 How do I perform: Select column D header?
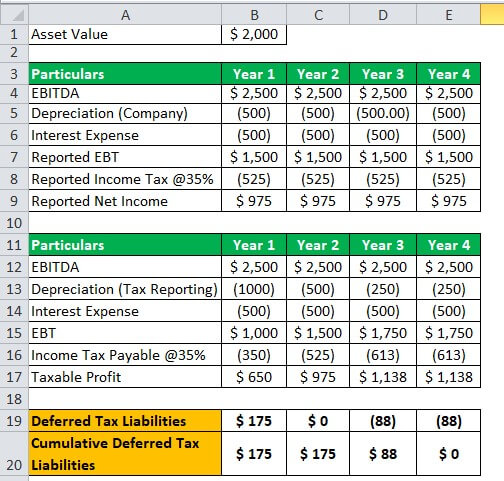383,14
